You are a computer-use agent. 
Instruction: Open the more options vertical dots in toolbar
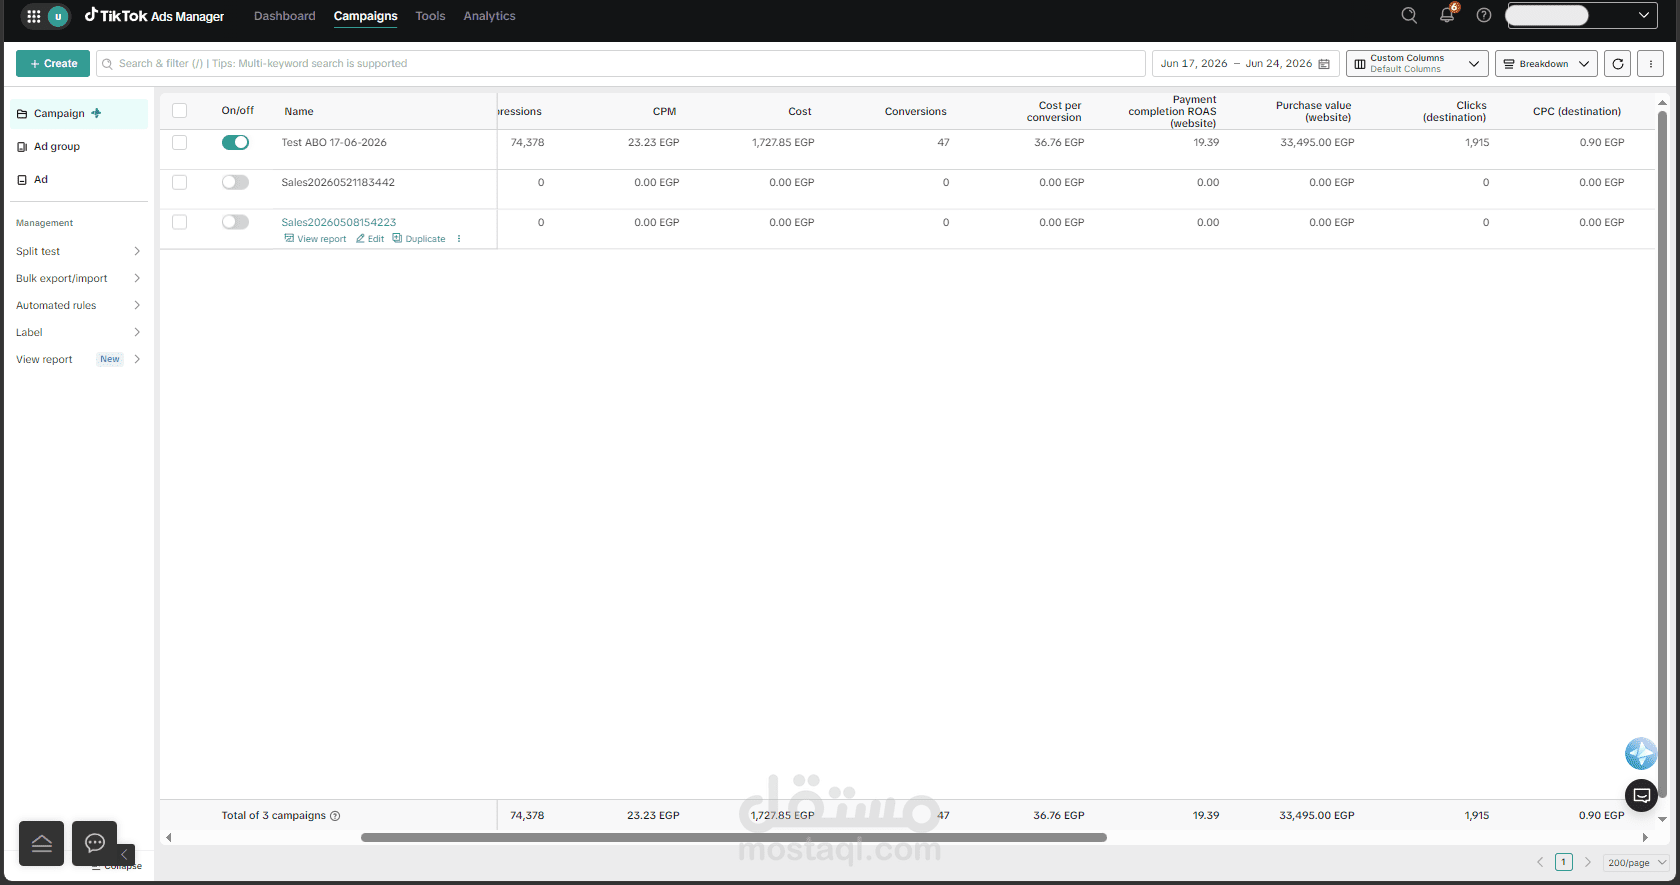click(x=1651, y=63)
